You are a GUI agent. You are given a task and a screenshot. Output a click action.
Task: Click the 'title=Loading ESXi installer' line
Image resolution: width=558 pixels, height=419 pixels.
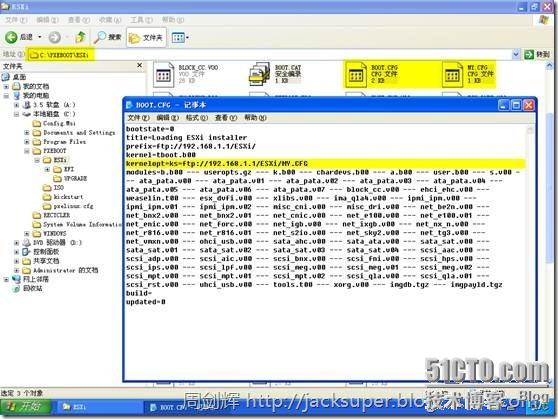click(186, 137)
